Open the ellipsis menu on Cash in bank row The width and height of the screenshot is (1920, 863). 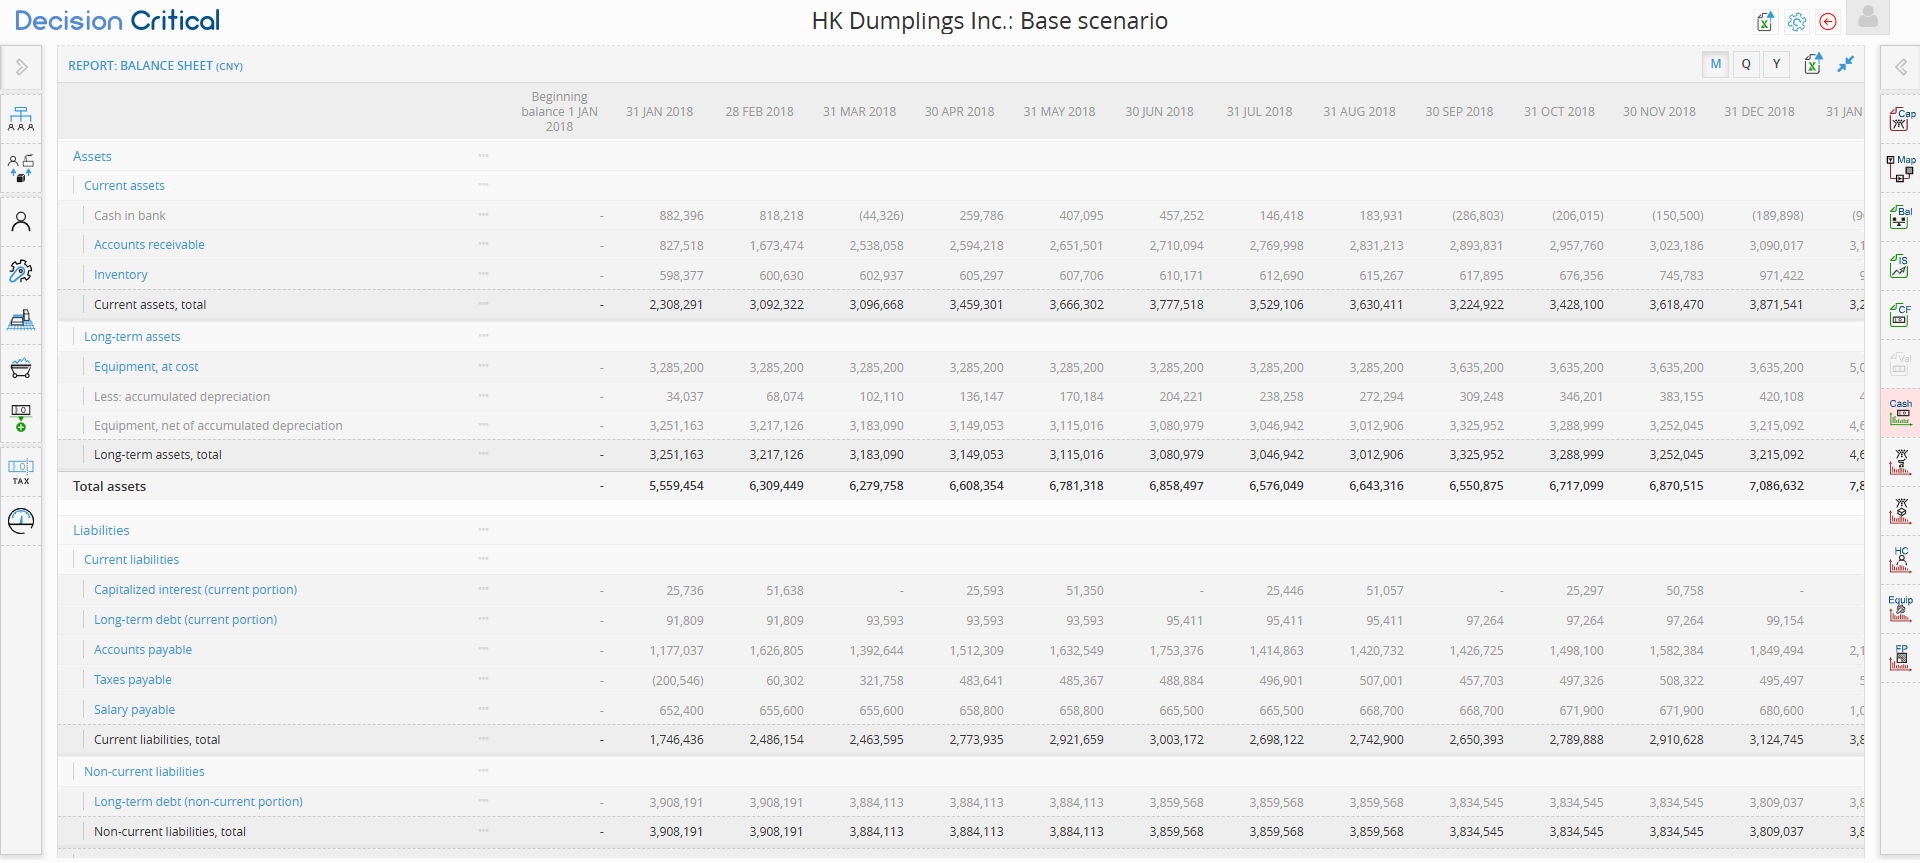click(483, 214)
